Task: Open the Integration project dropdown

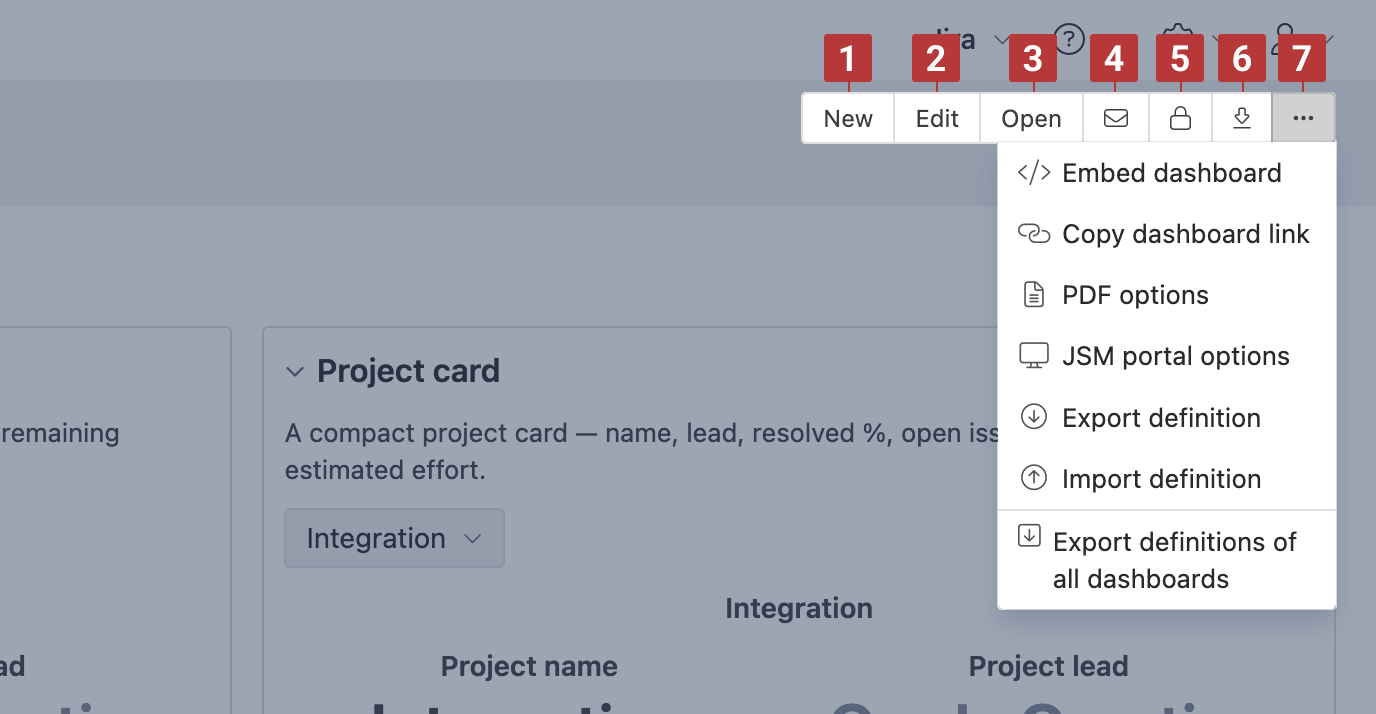Action: point(394,538)
